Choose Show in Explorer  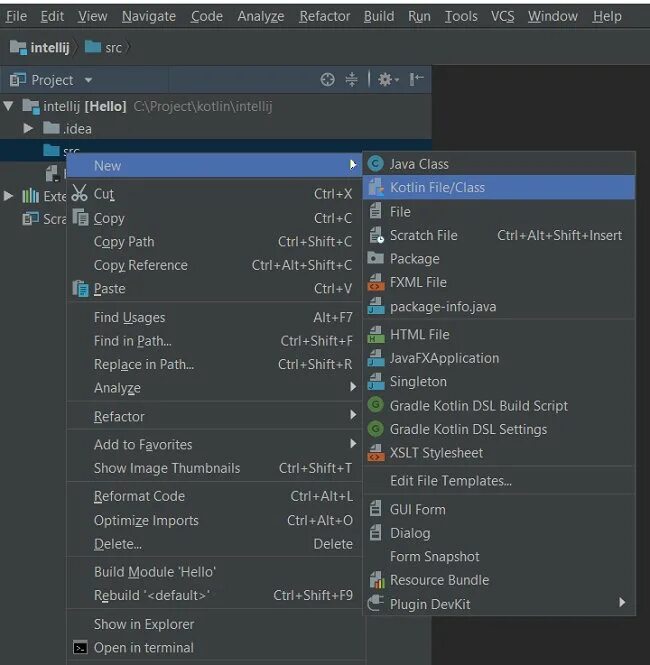click(215, 624)
